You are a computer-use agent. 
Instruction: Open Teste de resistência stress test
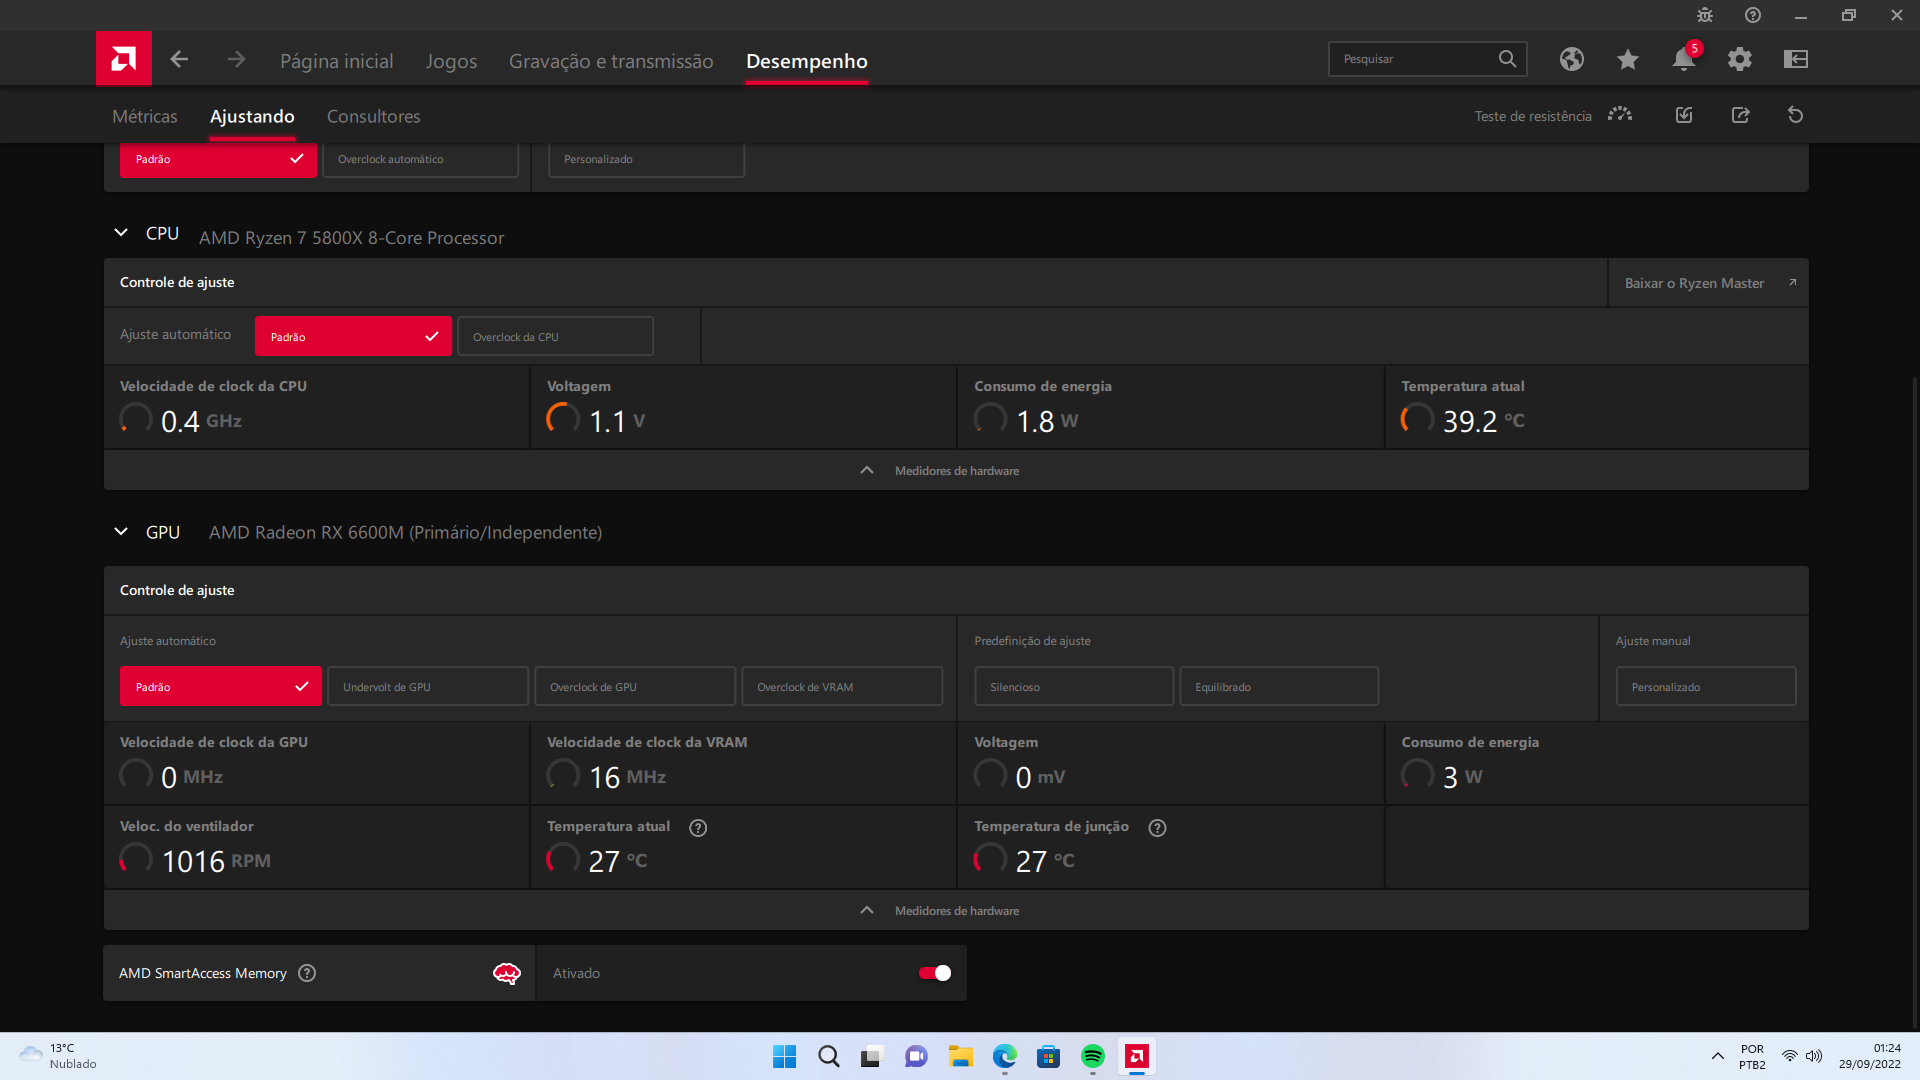1618,115
